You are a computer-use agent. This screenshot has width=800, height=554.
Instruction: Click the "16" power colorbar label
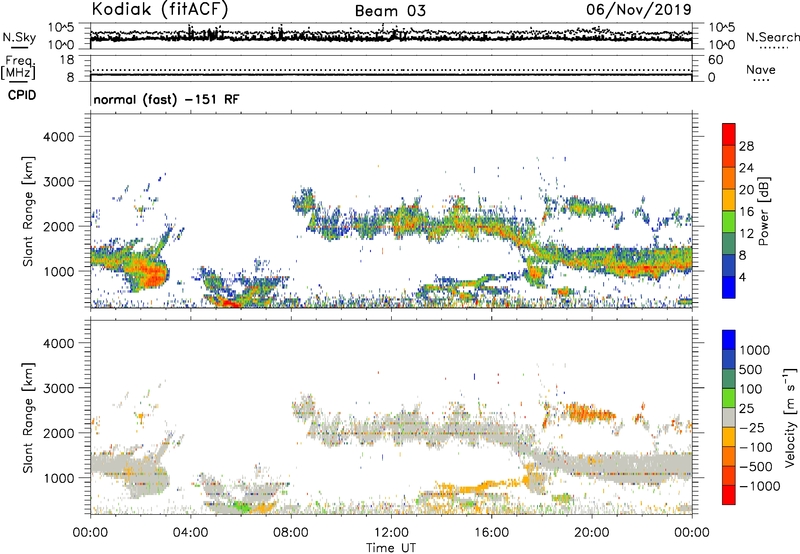click(x=746, y=212)
